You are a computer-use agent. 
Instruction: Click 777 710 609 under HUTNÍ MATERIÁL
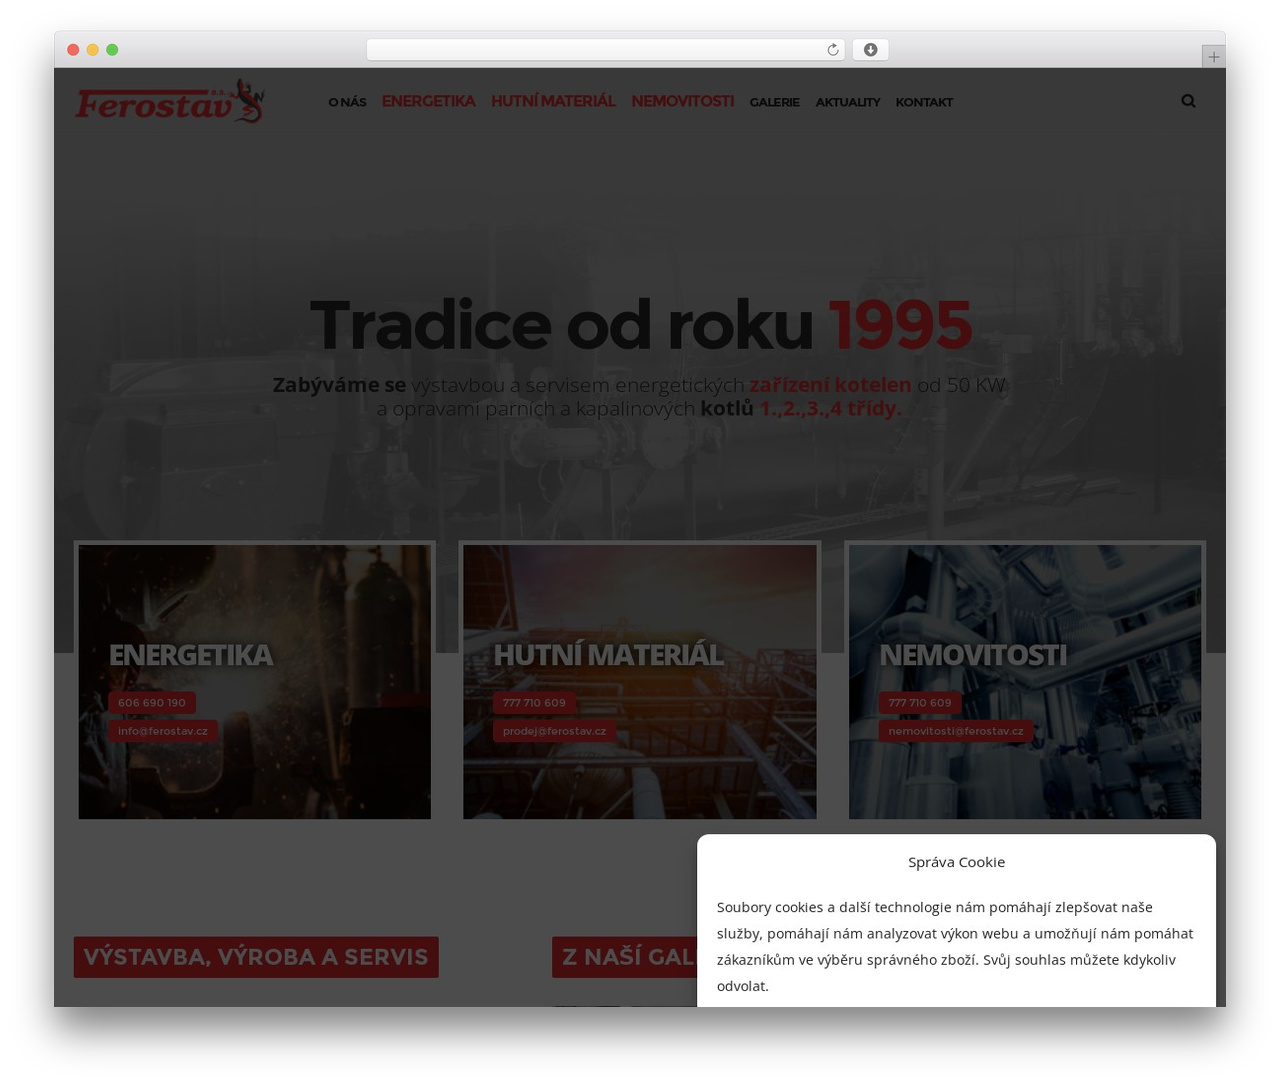[534, 703]
